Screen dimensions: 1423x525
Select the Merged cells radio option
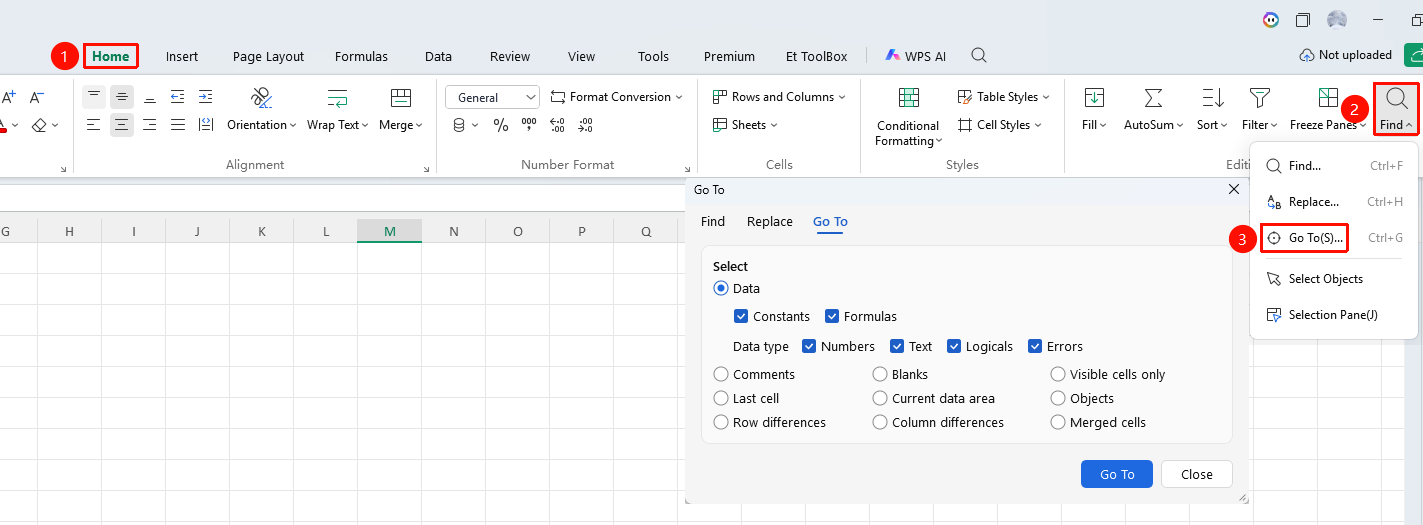tap(1058, 422)
